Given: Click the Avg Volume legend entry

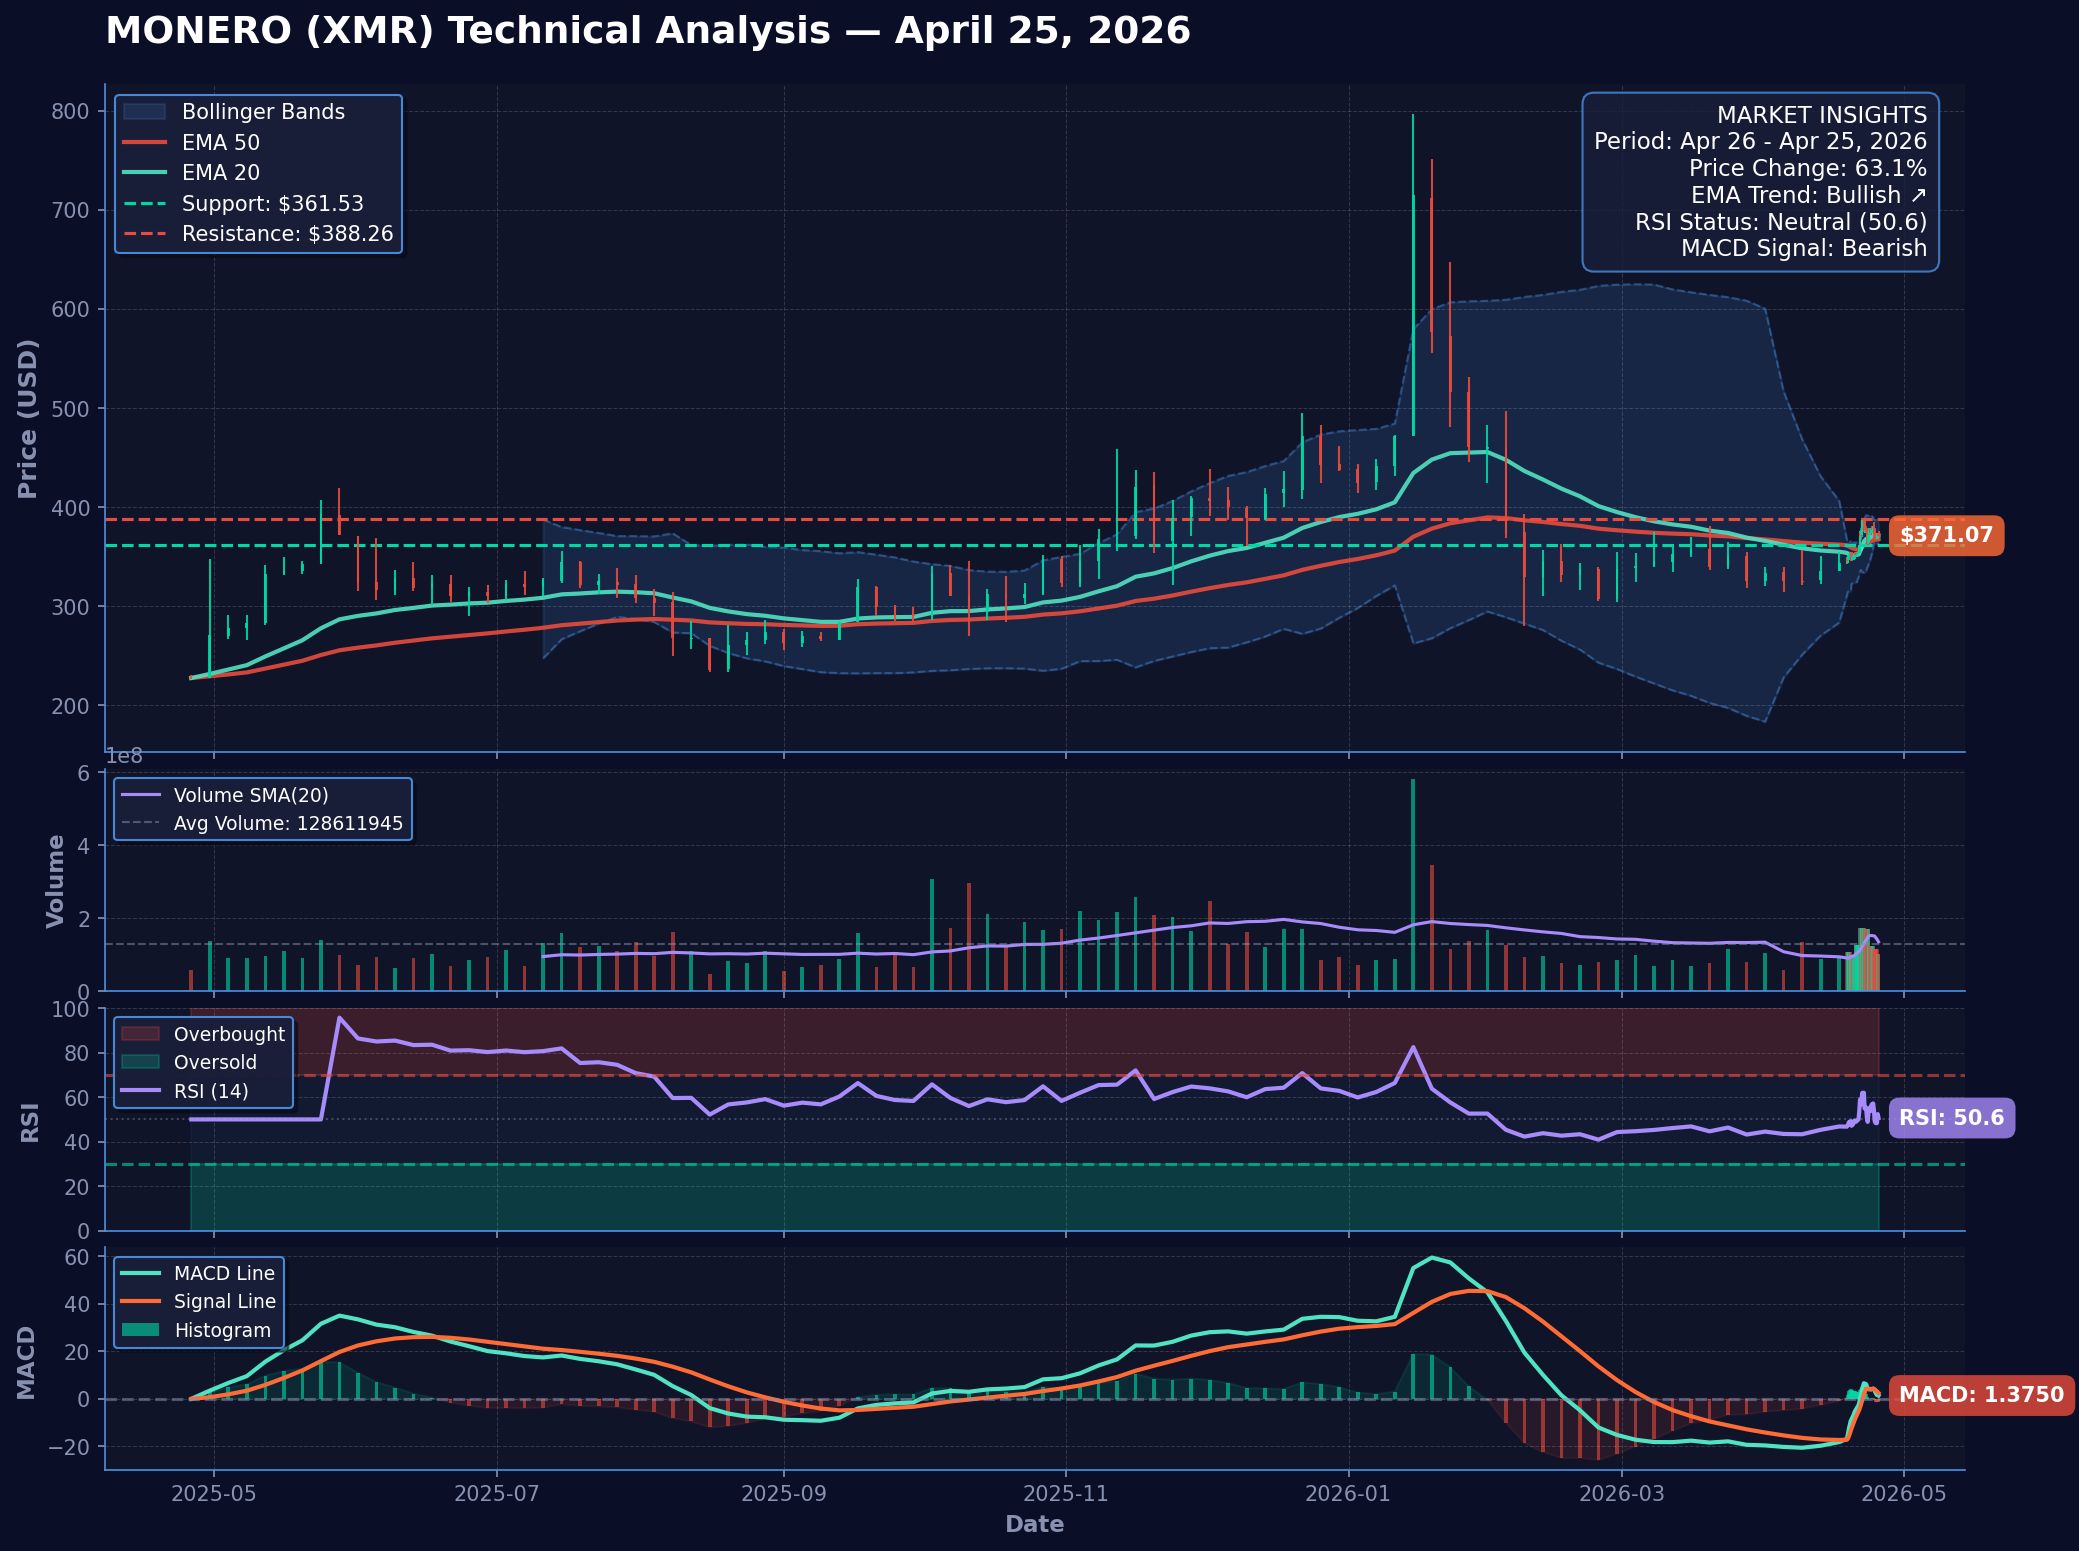Looking at the screenshot, I should [x=287, y=824].
